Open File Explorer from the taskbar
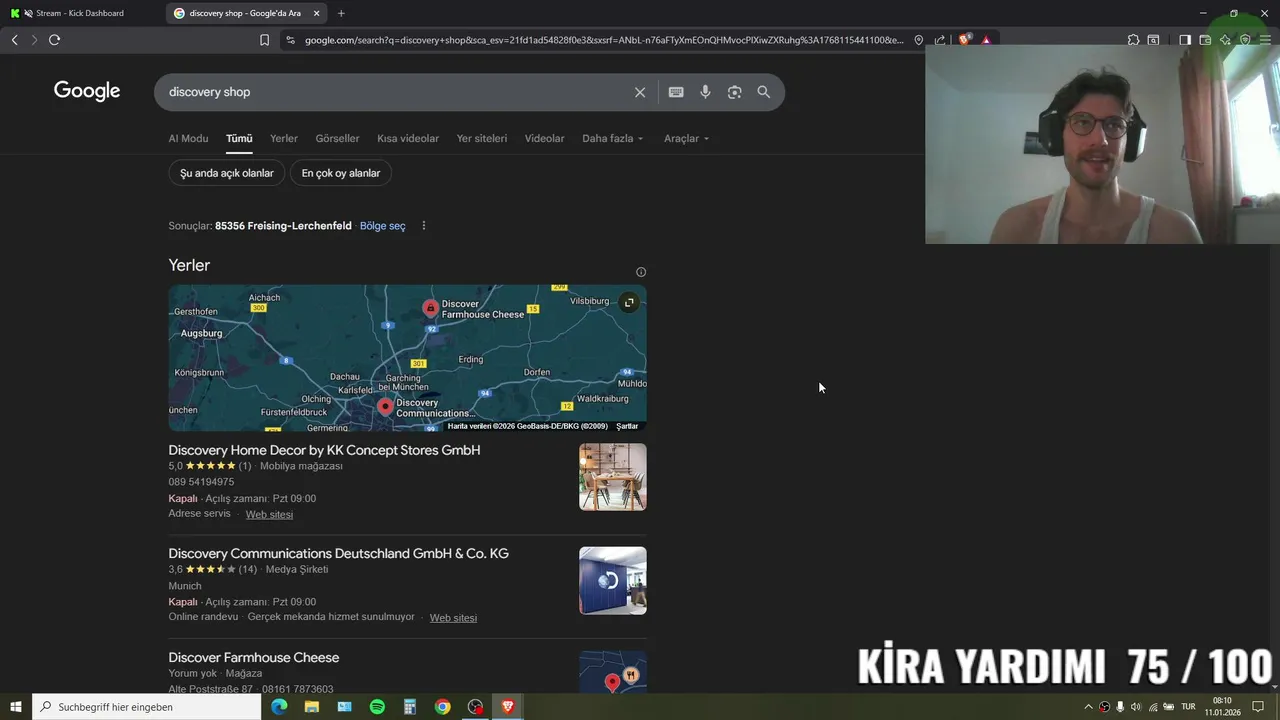1280x720 pixels. coord(312,707)
